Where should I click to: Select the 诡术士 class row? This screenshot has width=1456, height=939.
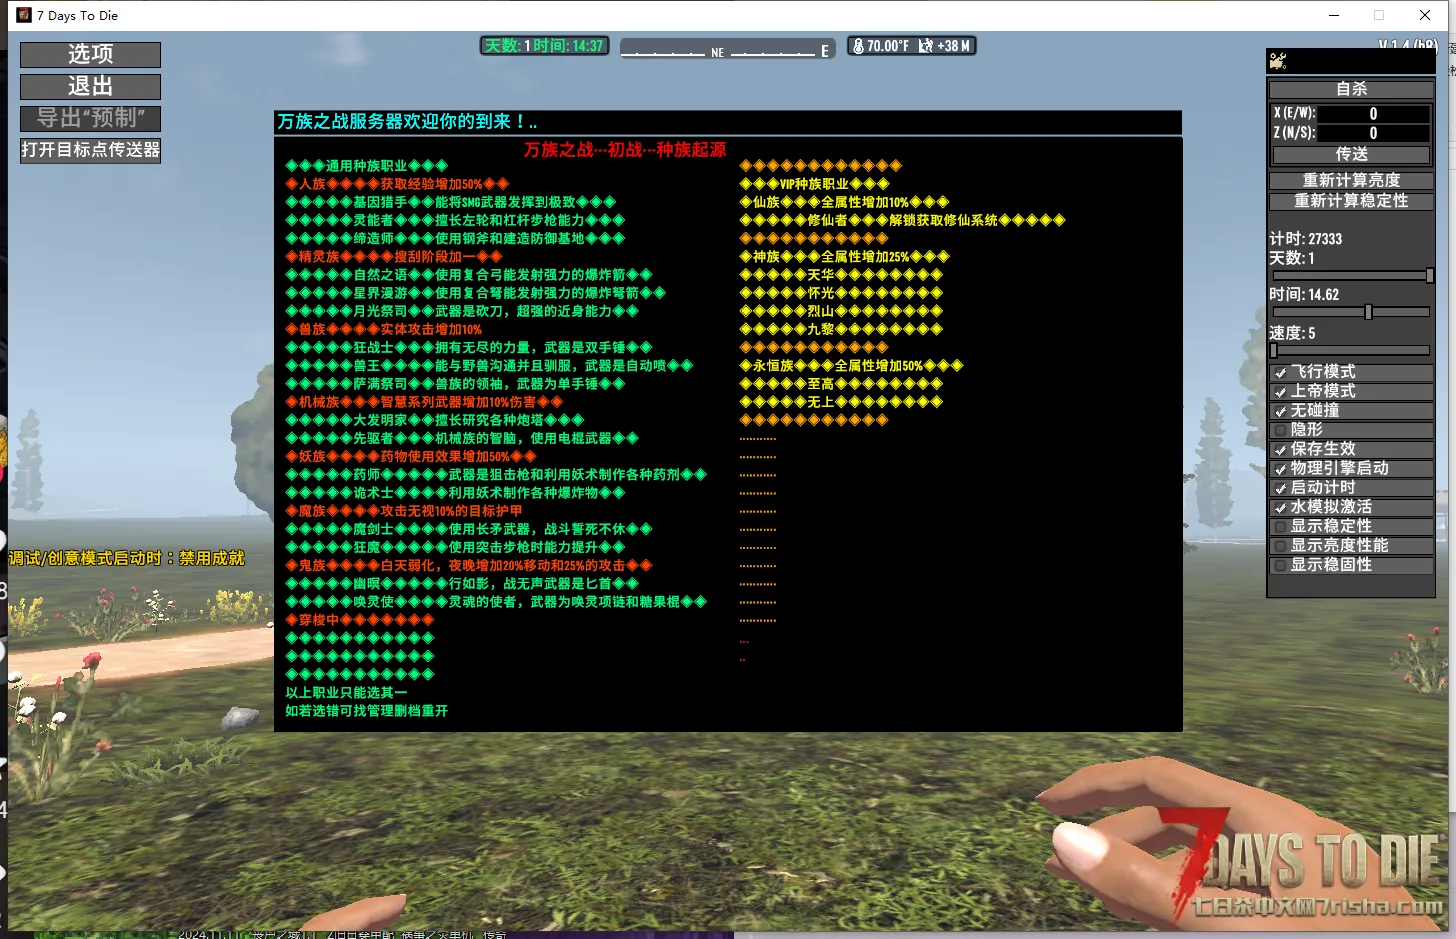coord(455,493)
